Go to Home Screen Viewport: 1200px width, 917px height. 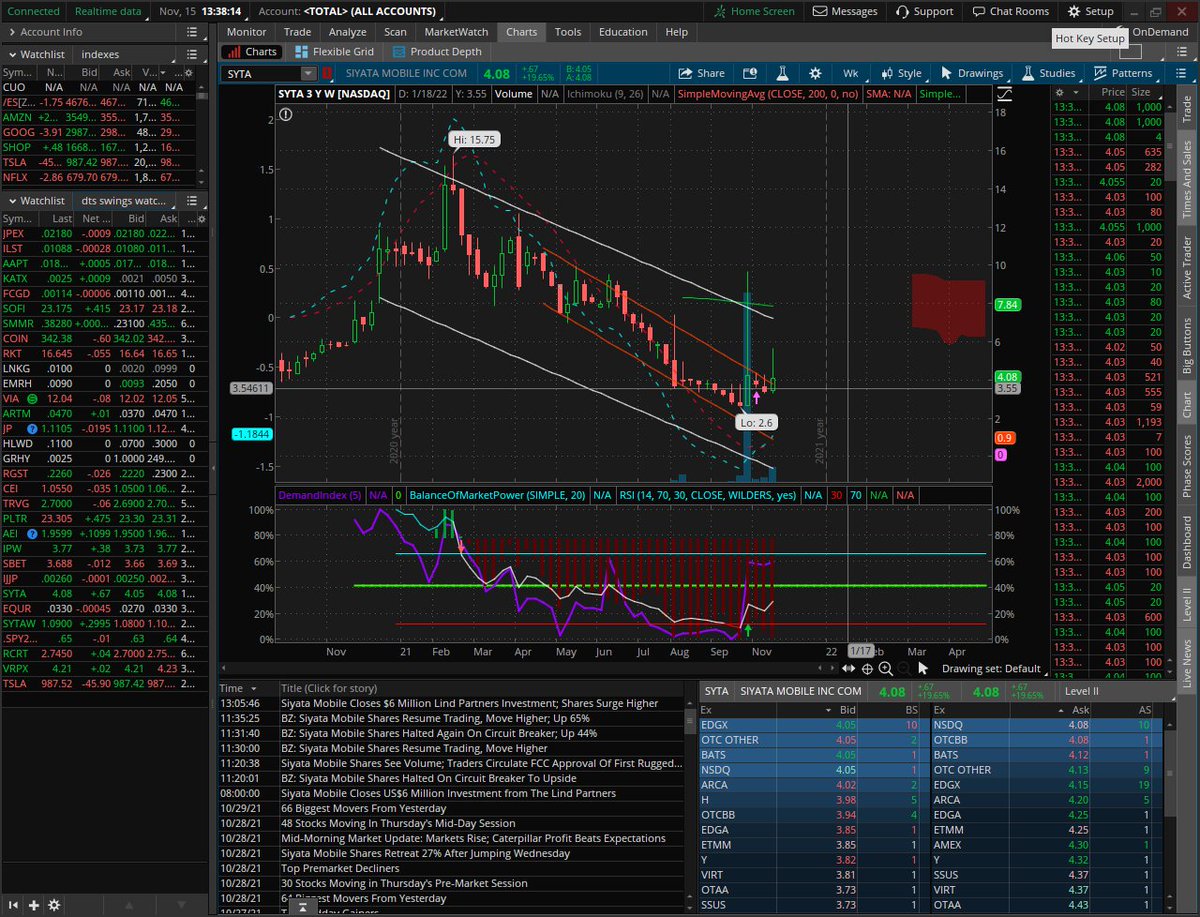[755, 11]
